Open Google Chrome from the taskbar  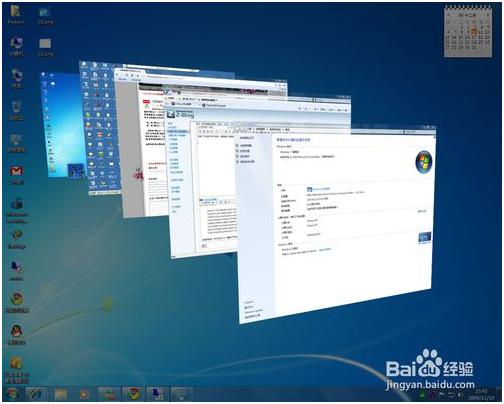(133, 394)
